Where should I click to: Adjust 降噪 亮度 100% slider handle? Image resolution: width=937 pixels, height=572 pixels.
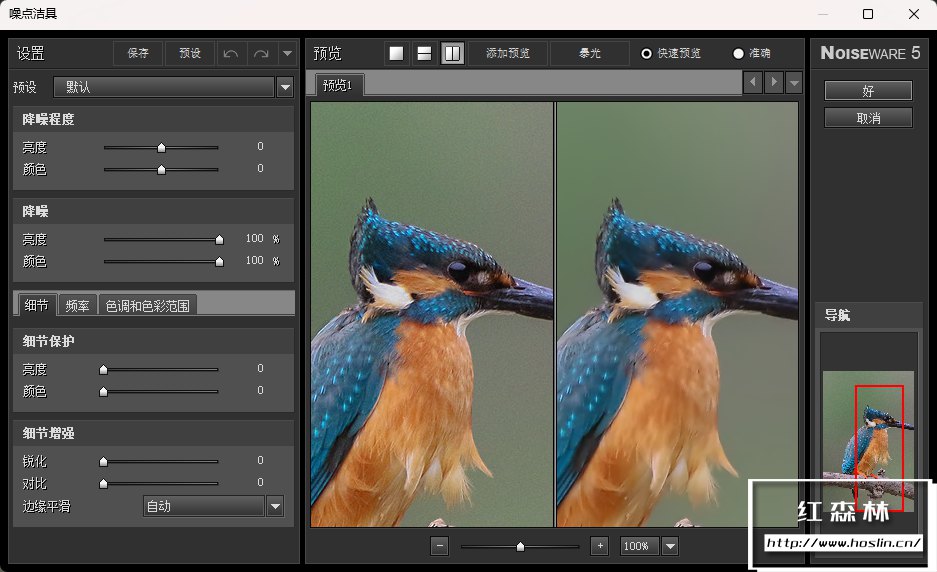(x=219, y=240)
